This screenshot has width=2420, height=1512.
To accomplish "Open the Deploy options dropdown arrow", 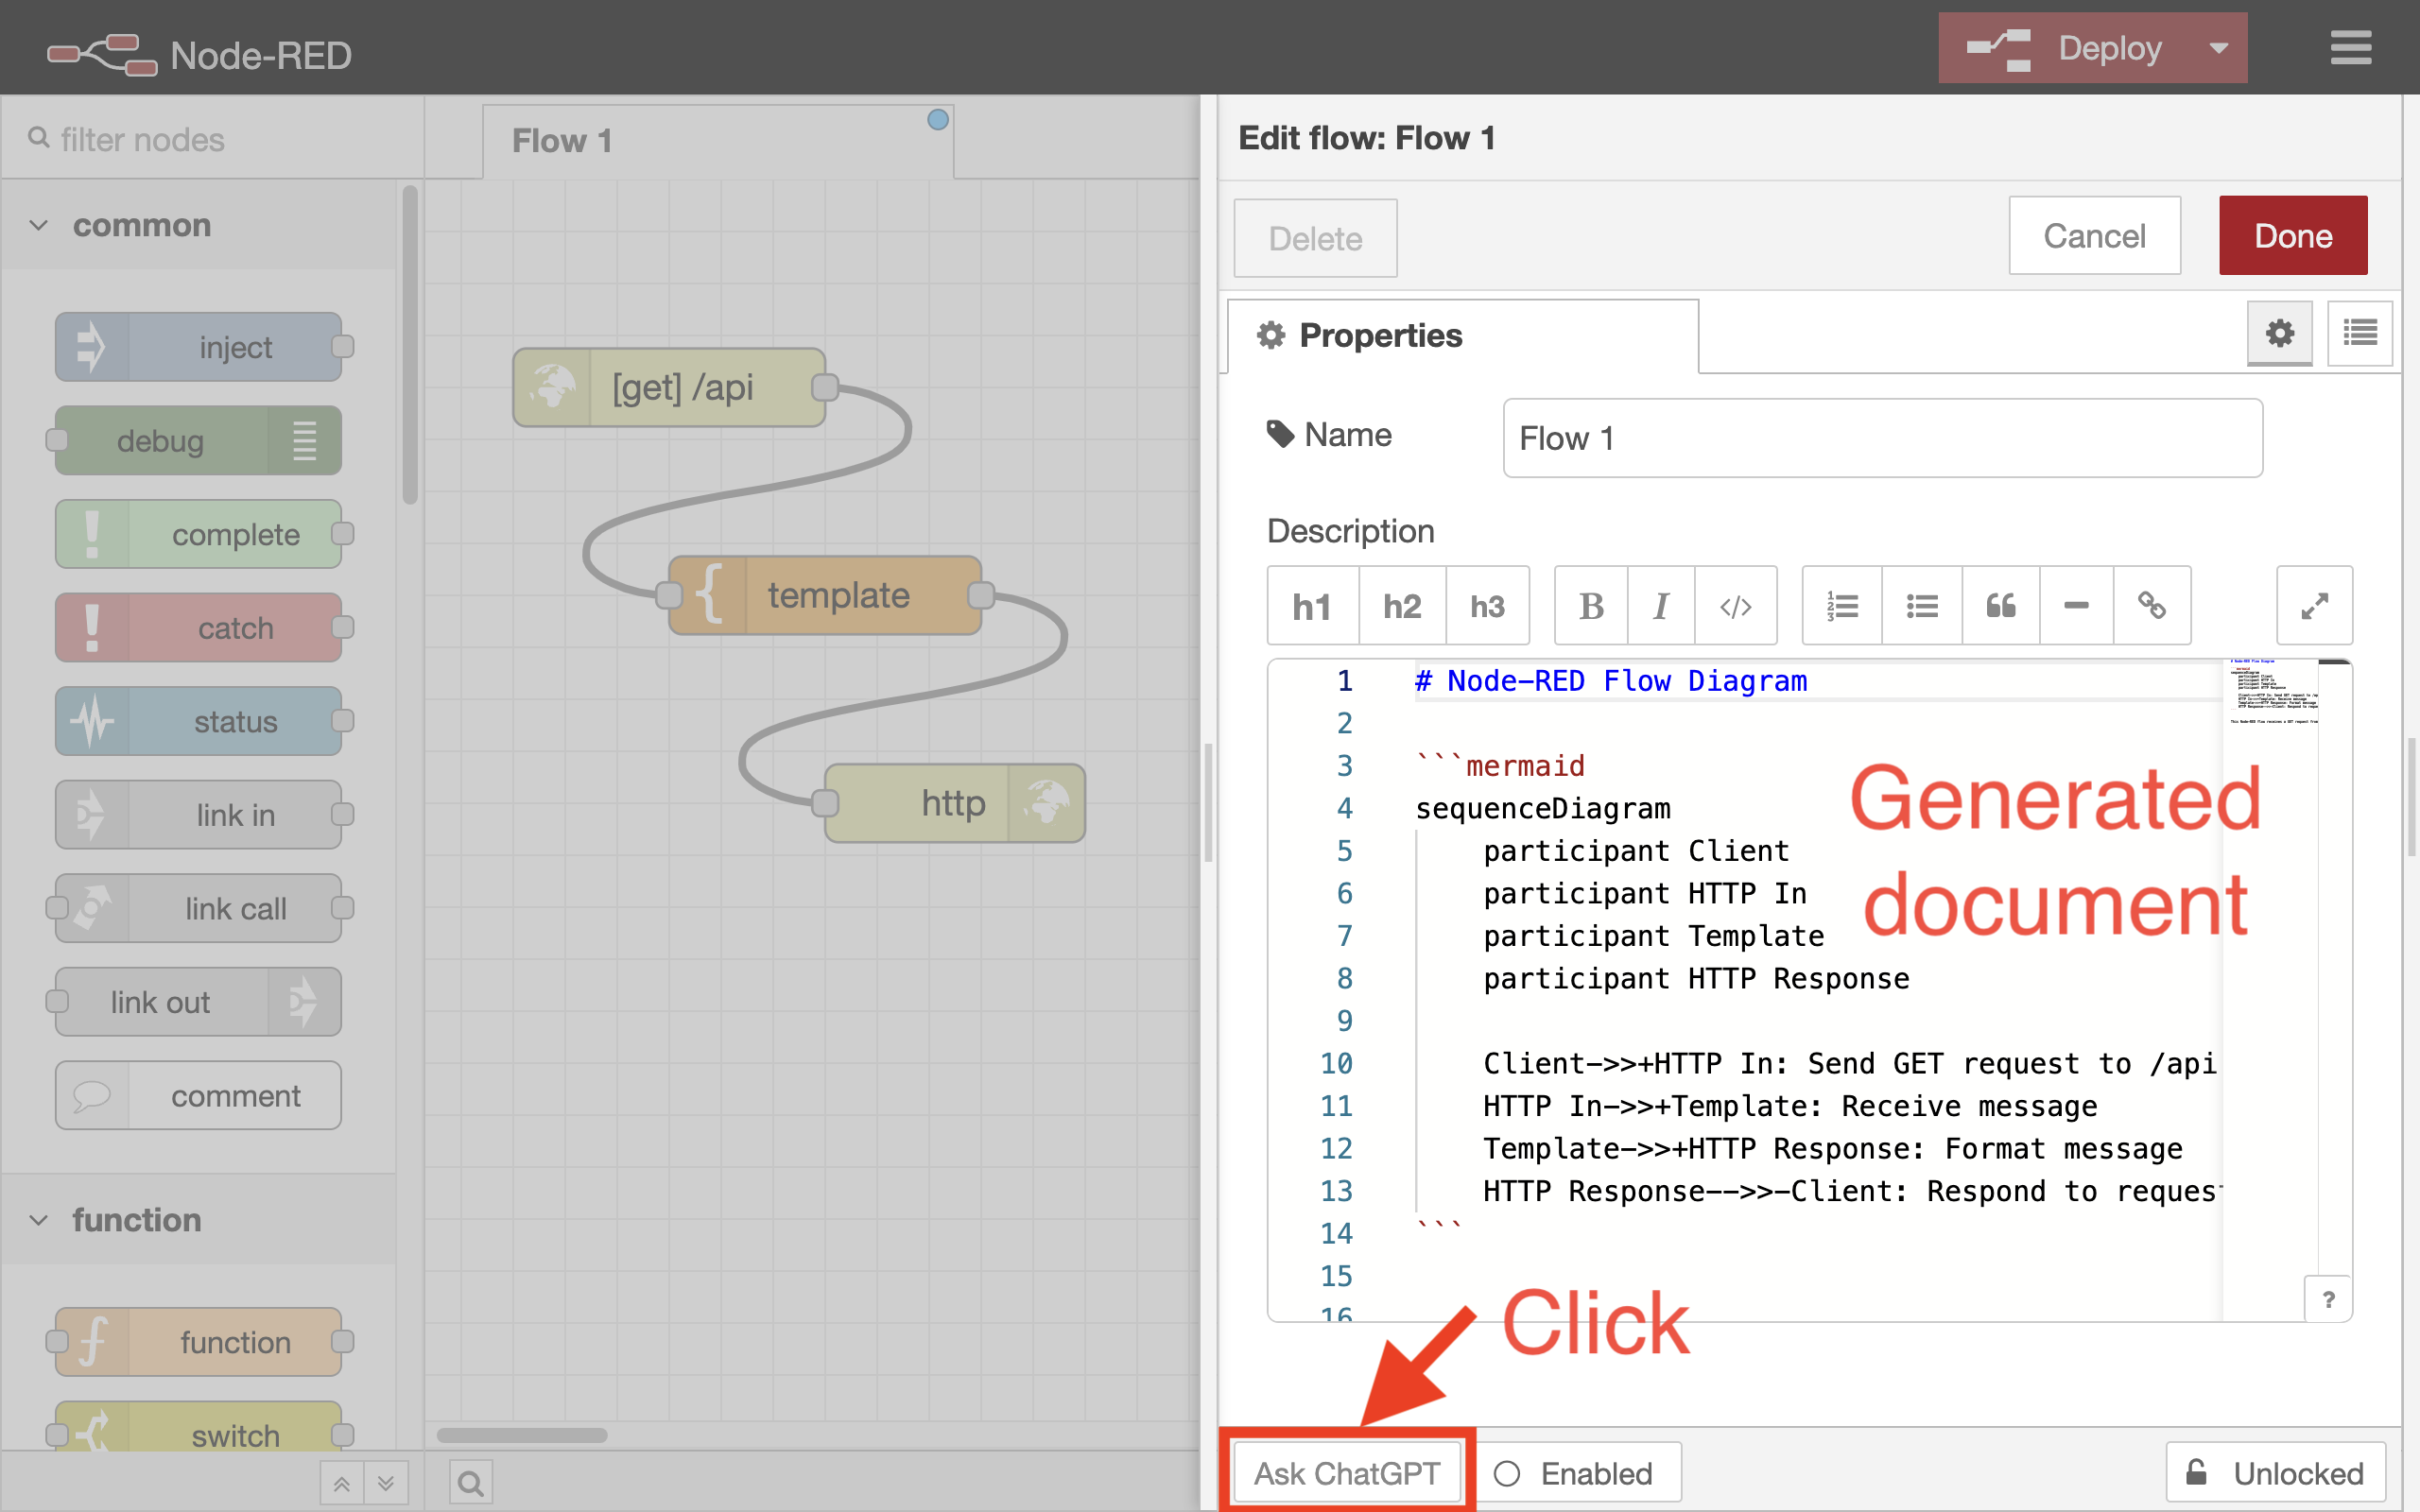I will (2218, 48).
